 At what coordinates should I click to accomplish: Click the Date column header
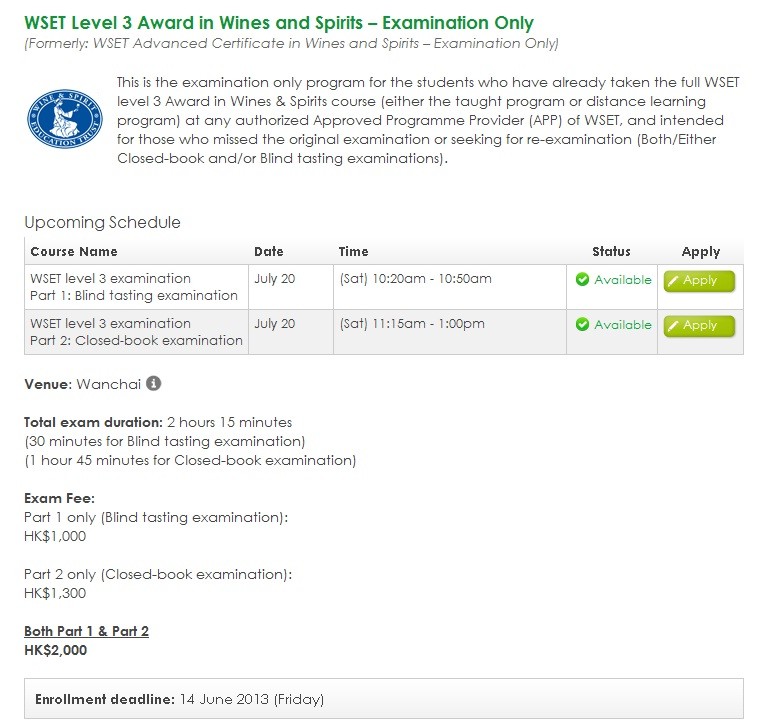click(x=269, y=251)
